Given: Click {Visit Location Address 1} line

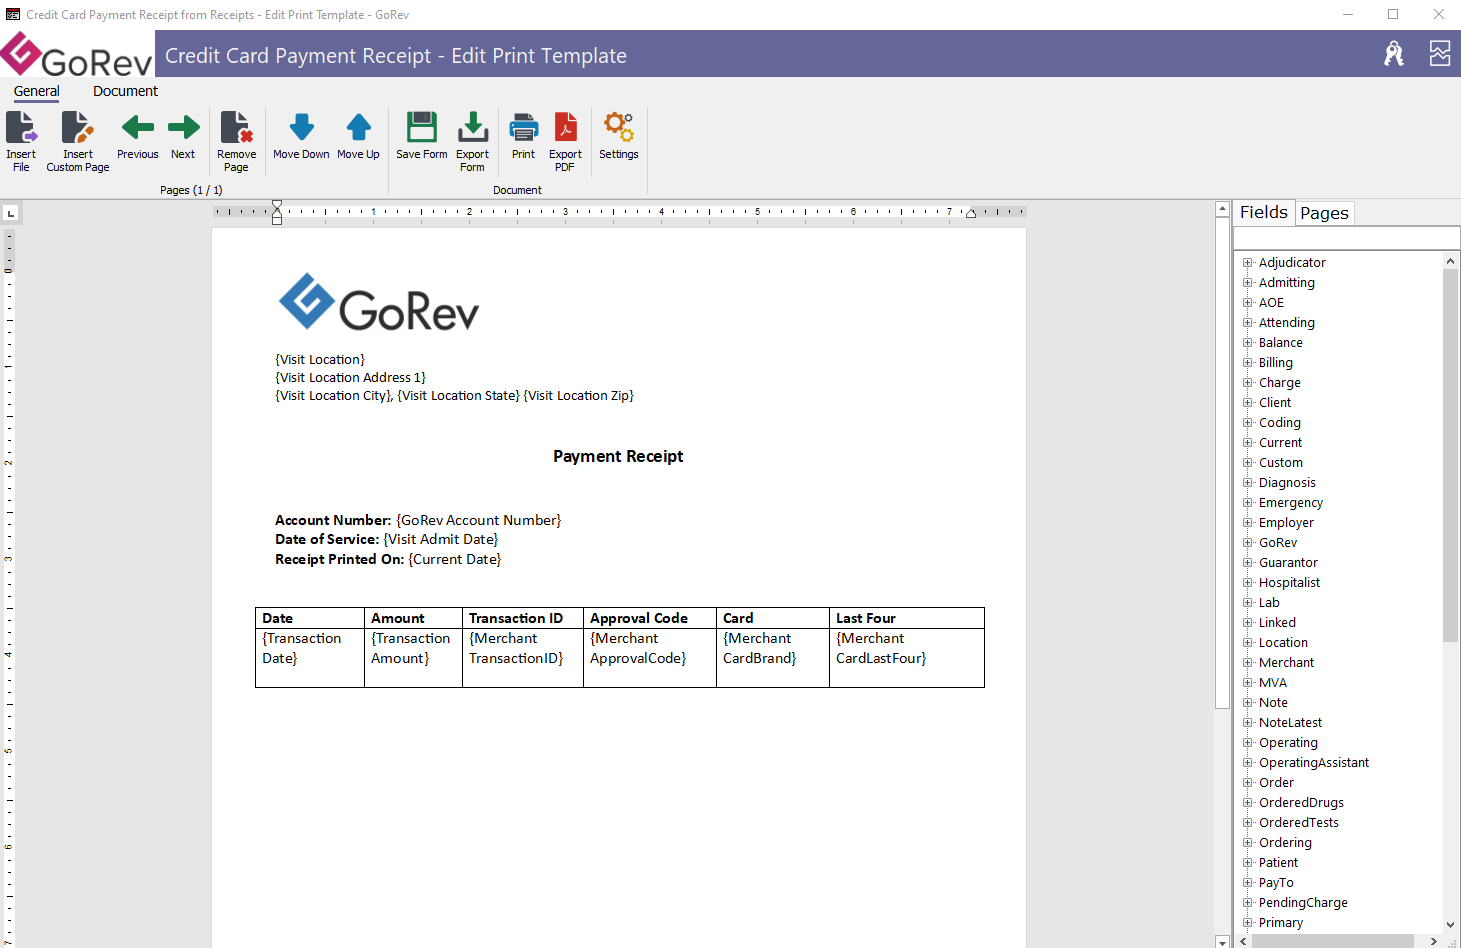Looking at the screenshot, I should click(350, 377).
